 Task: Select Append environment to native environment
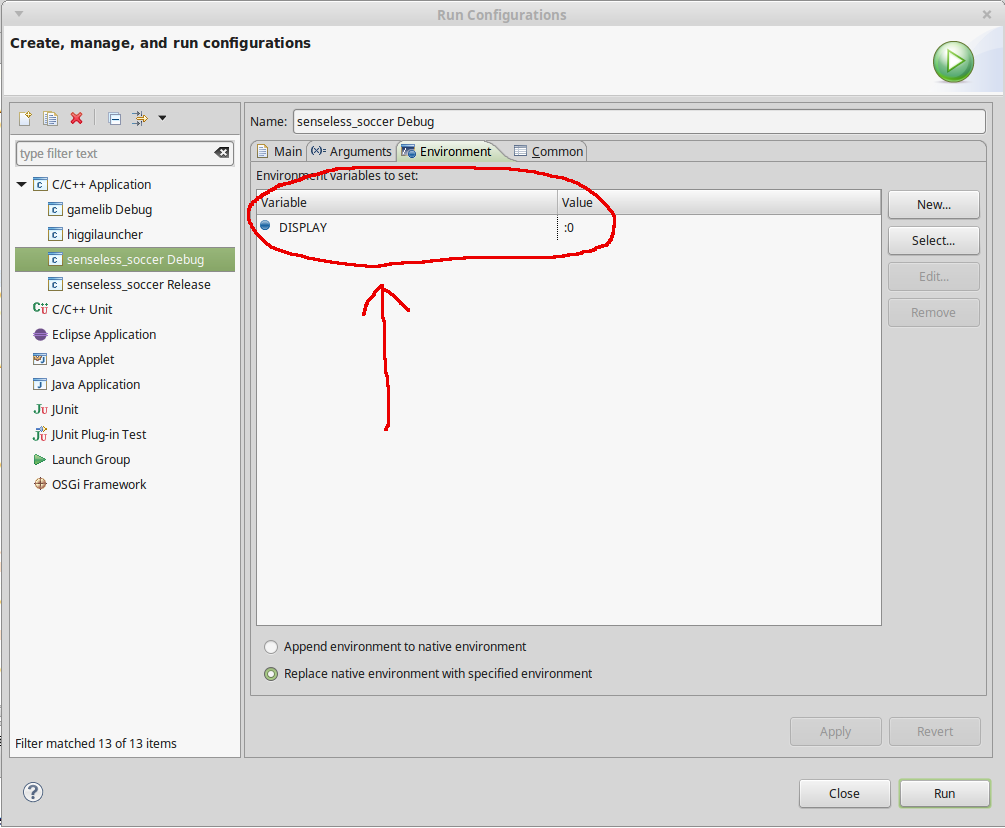click(270, 647)
